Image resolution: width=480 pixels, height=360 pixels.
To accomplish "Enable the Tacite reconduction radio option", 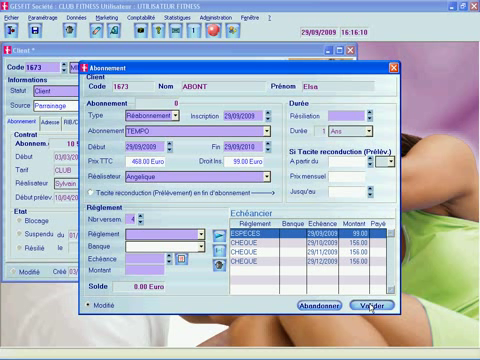I will [90, 193].
